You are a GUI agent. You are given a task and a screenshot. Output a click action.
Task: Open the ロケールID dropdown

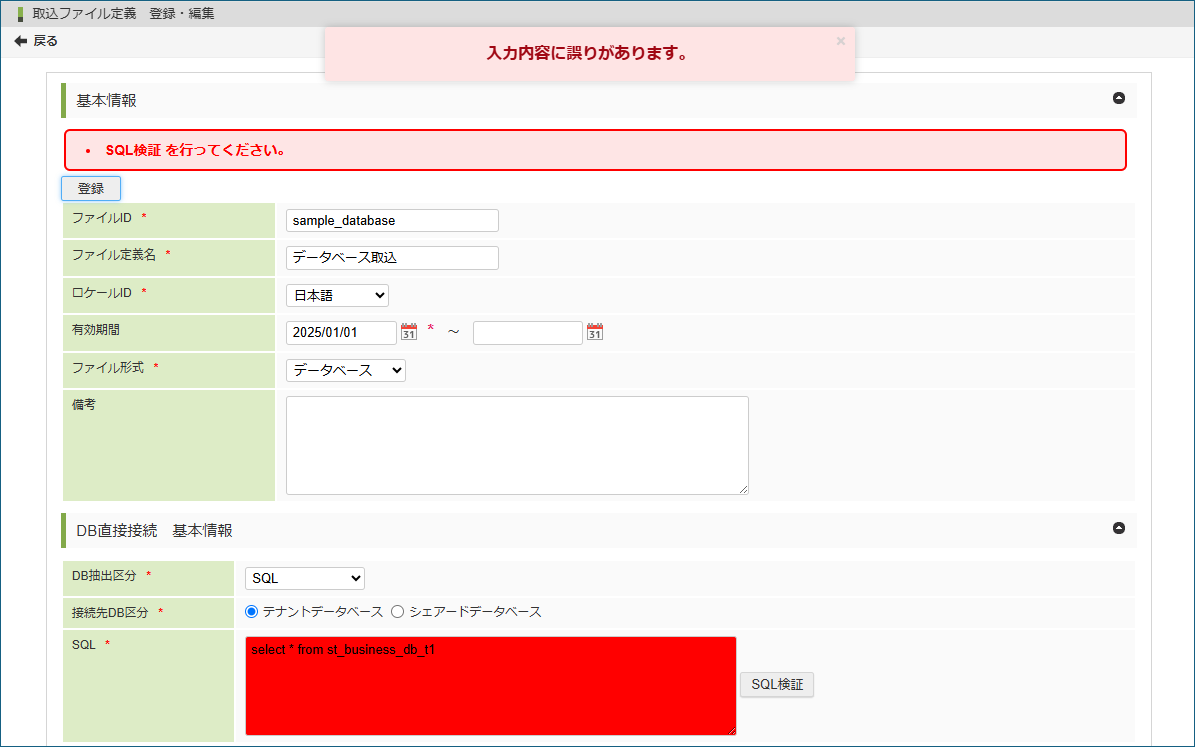coord(337,295)
